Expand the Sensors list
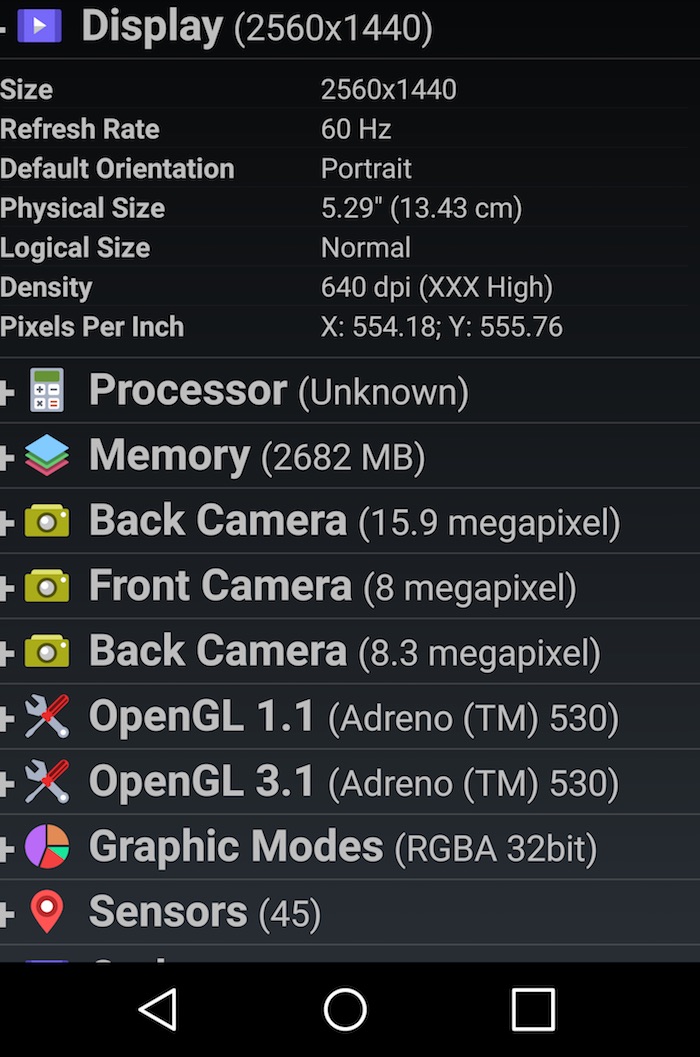 click(8, 912)
